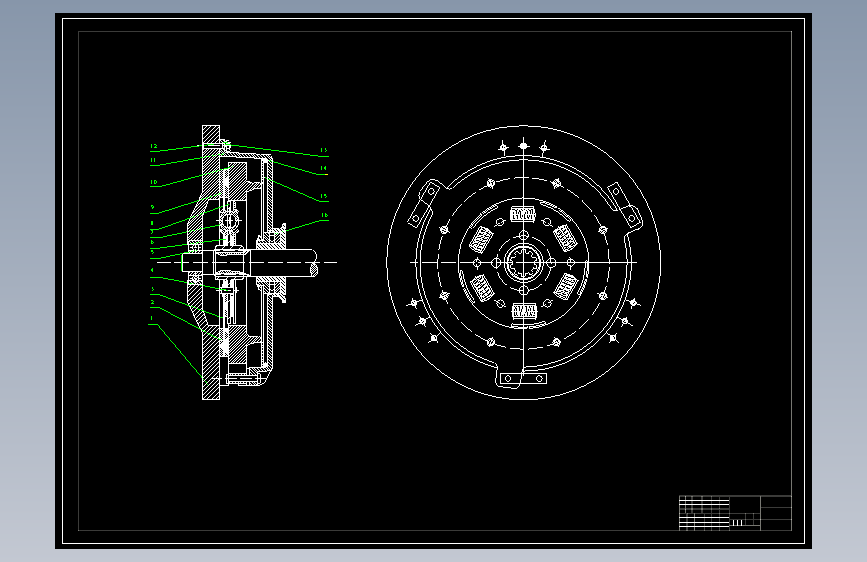Viewport: 867px width, 562px height.
Task: Select callout number 16 label
Action: pyautogui.click(x=324, y=216)
